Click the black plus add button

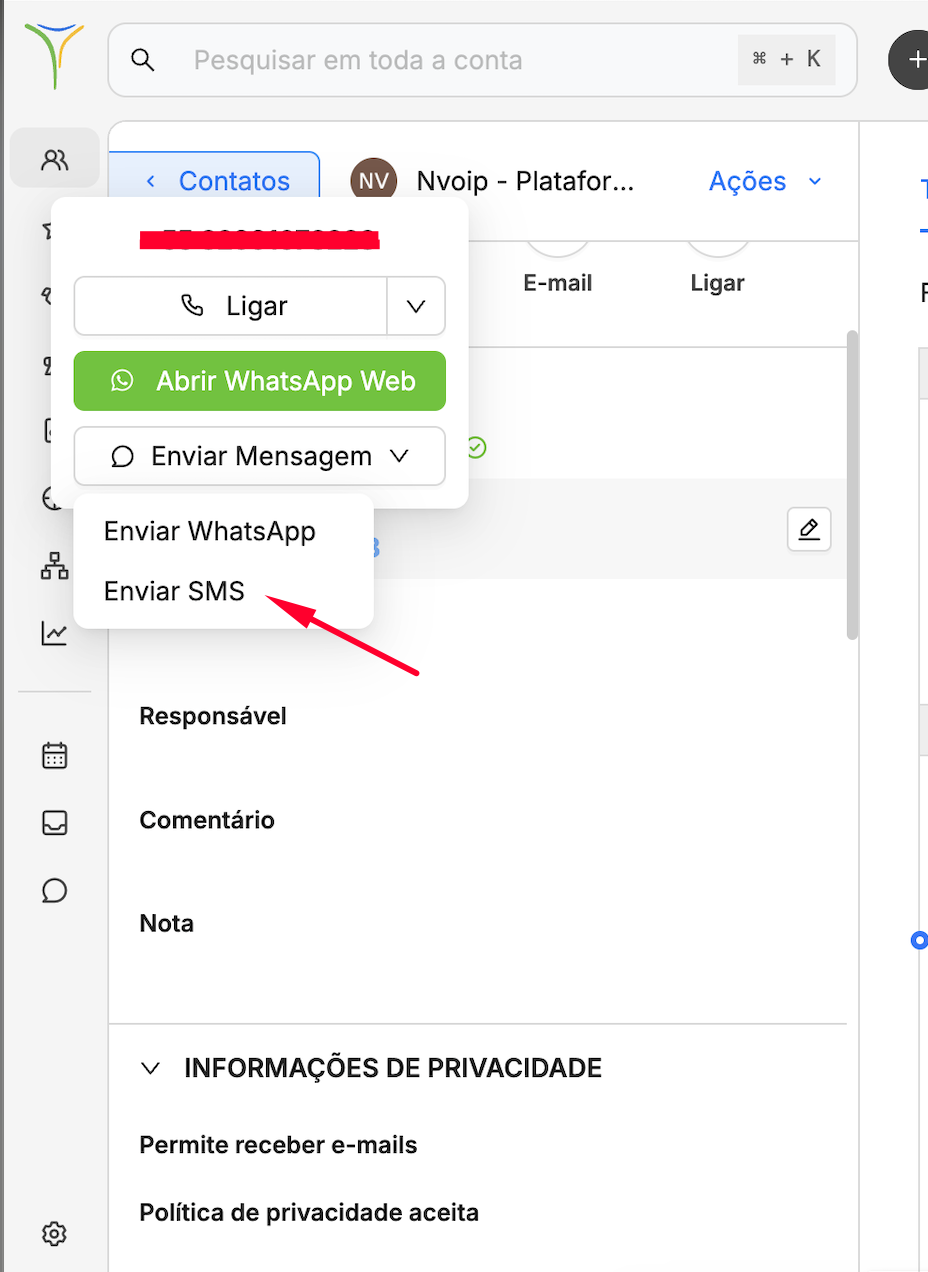coord(910,60)
